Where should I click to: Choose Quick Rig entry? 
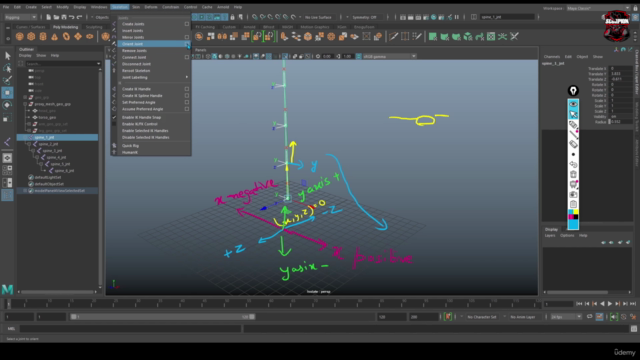pyautogui.click(x=131, y=146)
